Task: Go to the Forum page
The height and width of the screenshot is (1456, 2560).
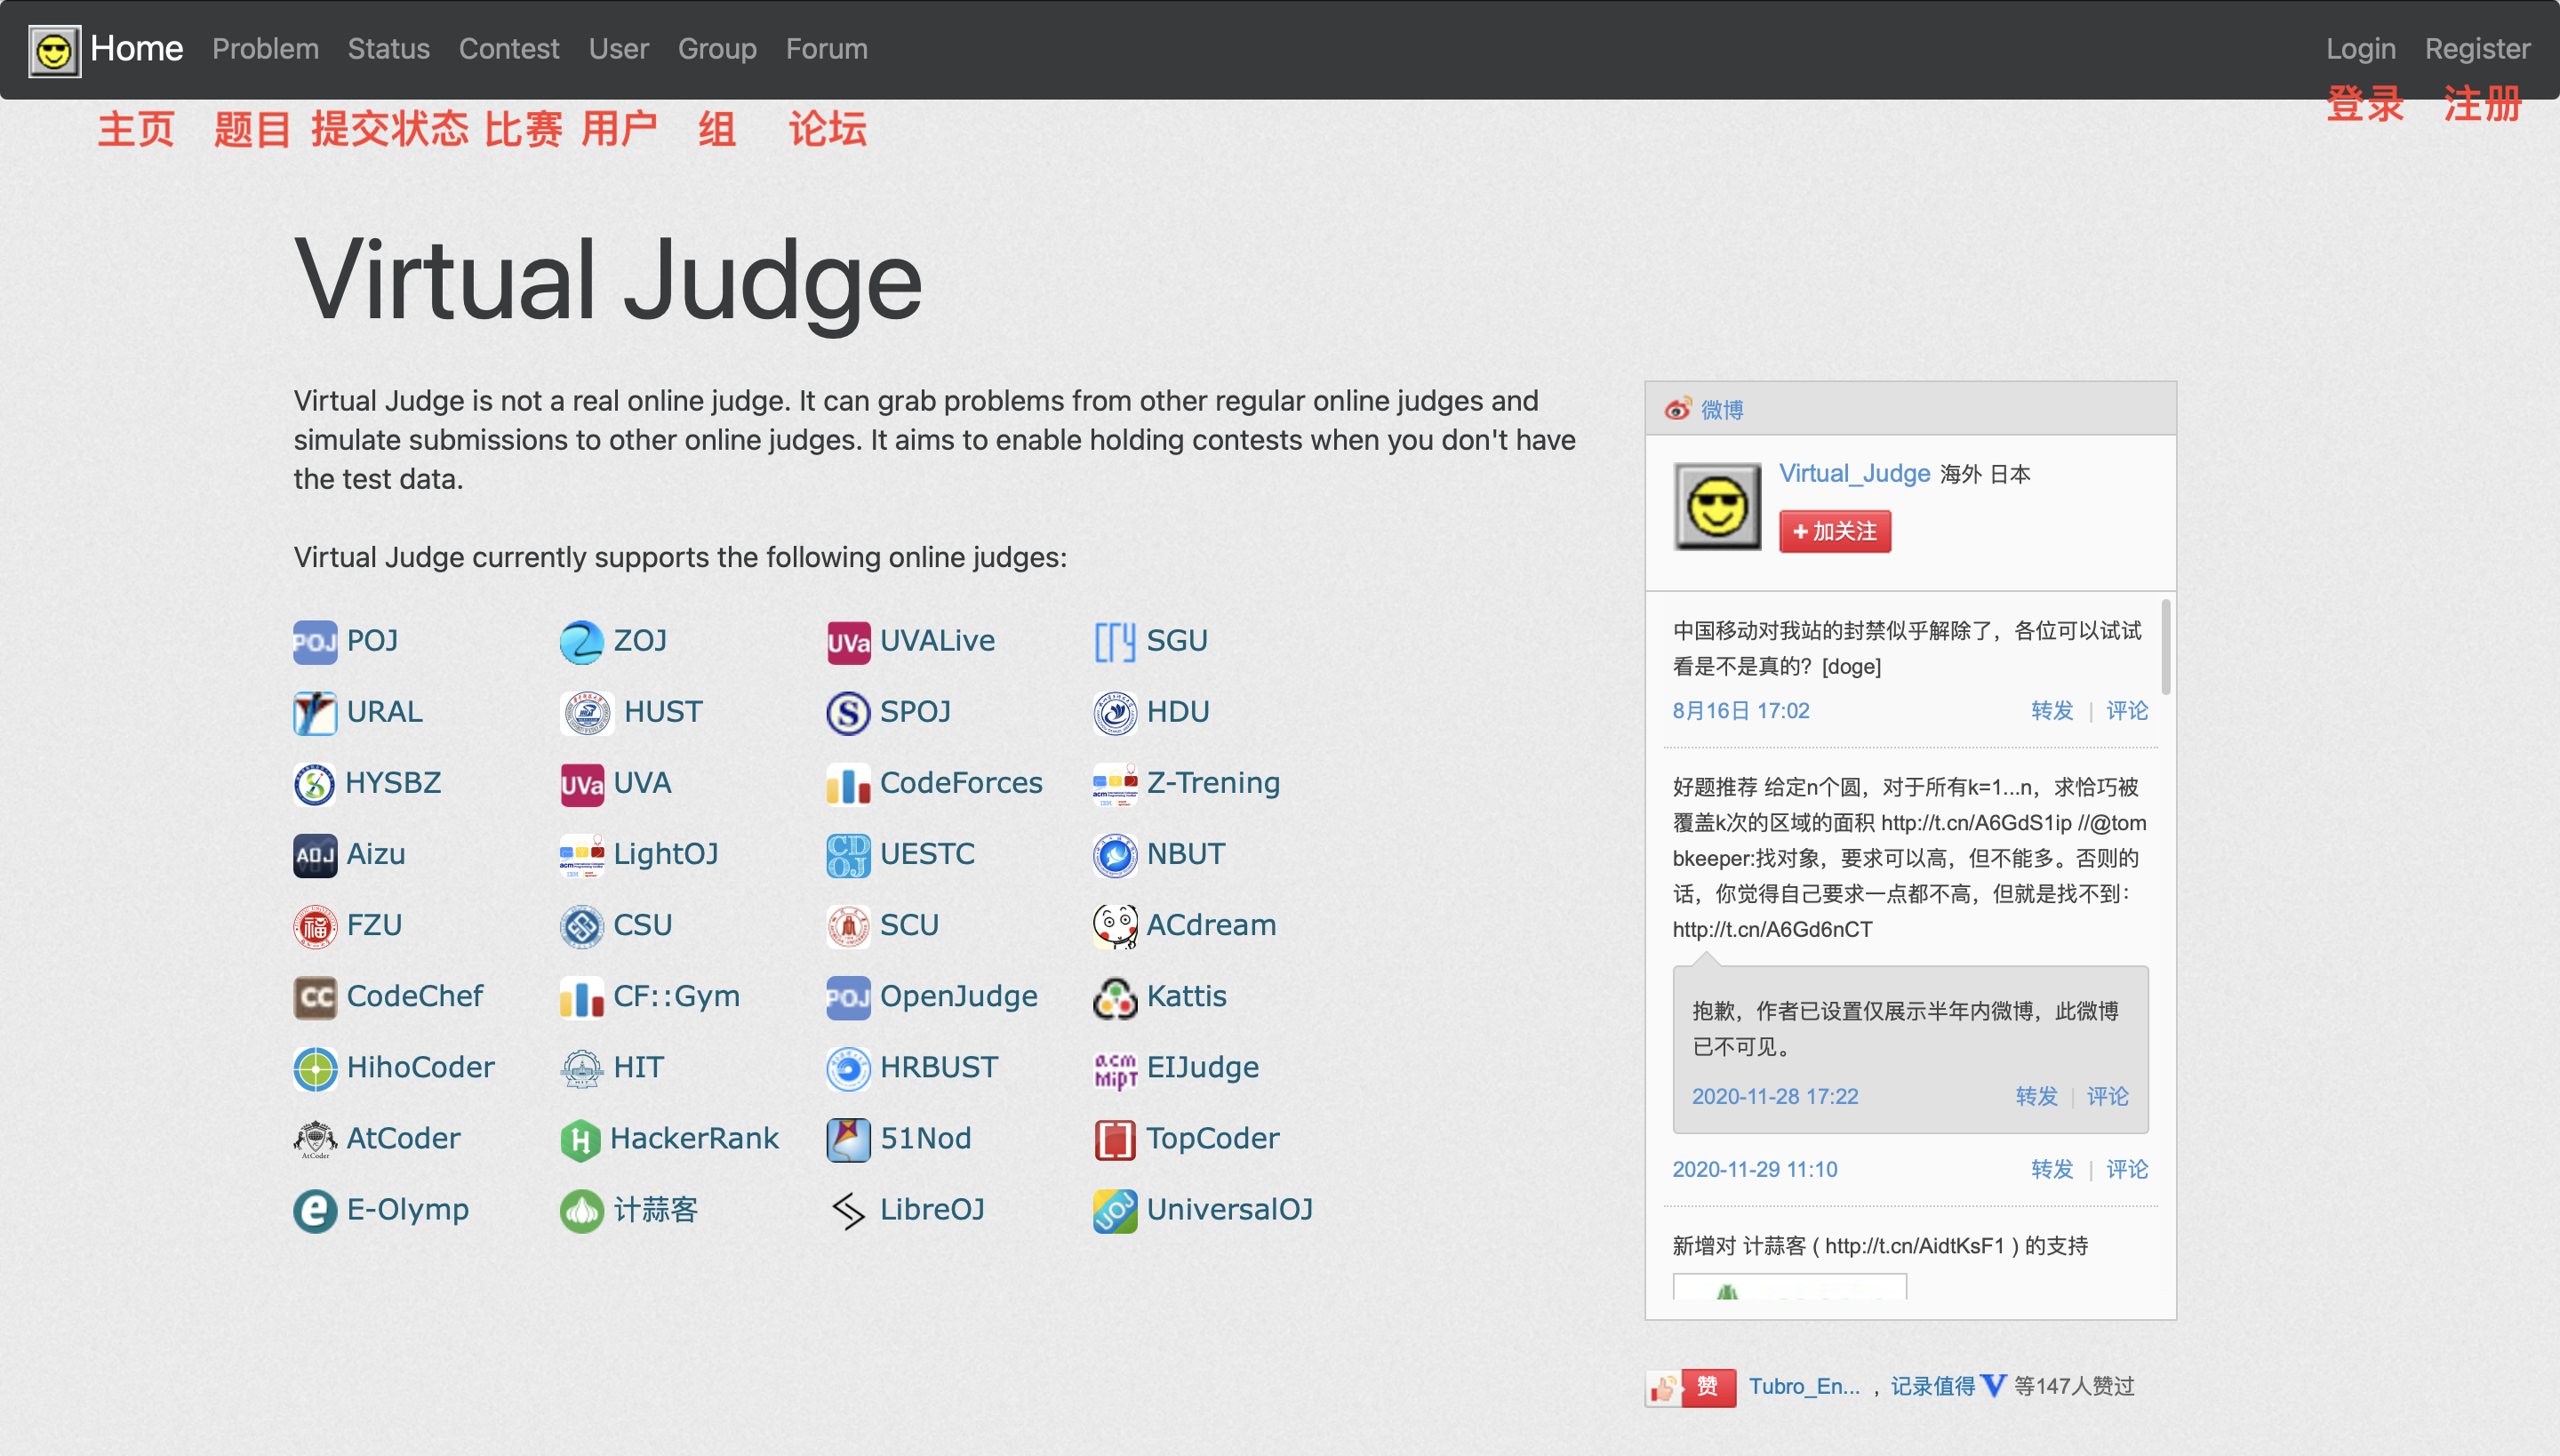Action: [x=826, y=49]
